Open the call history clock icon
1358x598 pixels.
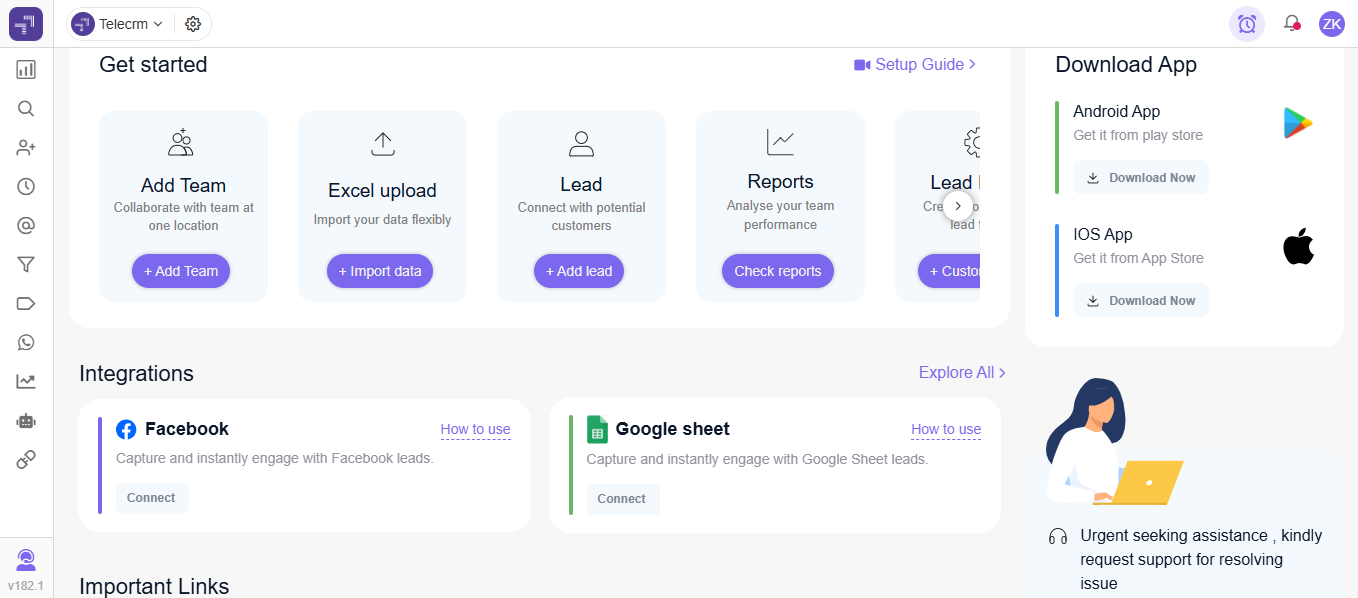pos(25,186)
